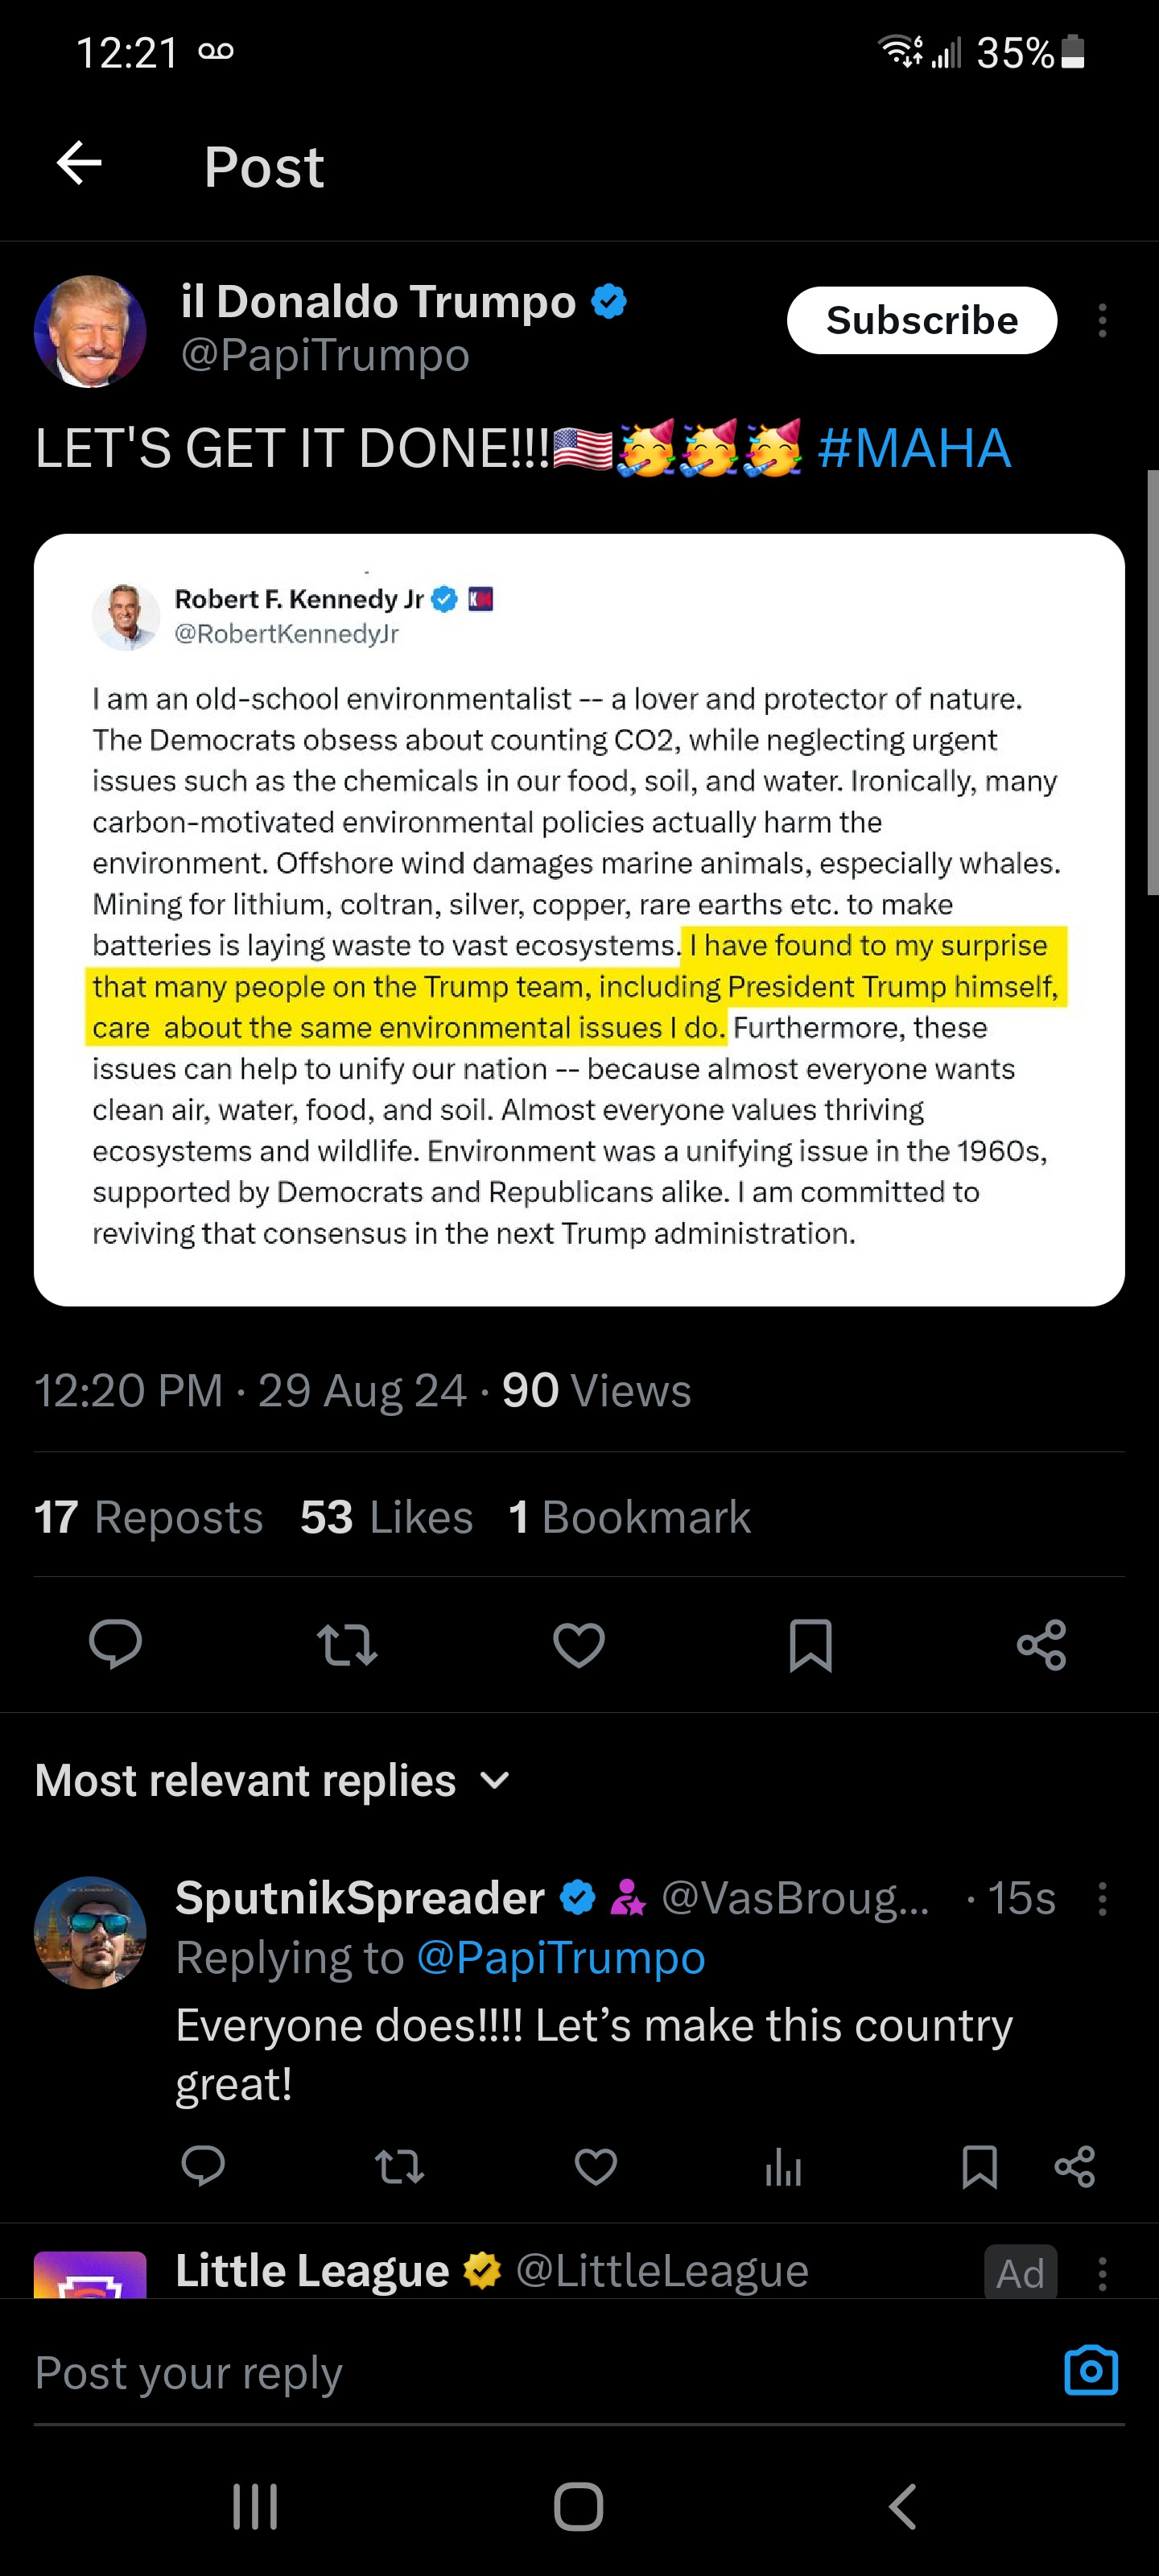1159x2576 pixels.
Task: Open the Robert F. Kennedy Jr screenshot image
Action: 579,919
